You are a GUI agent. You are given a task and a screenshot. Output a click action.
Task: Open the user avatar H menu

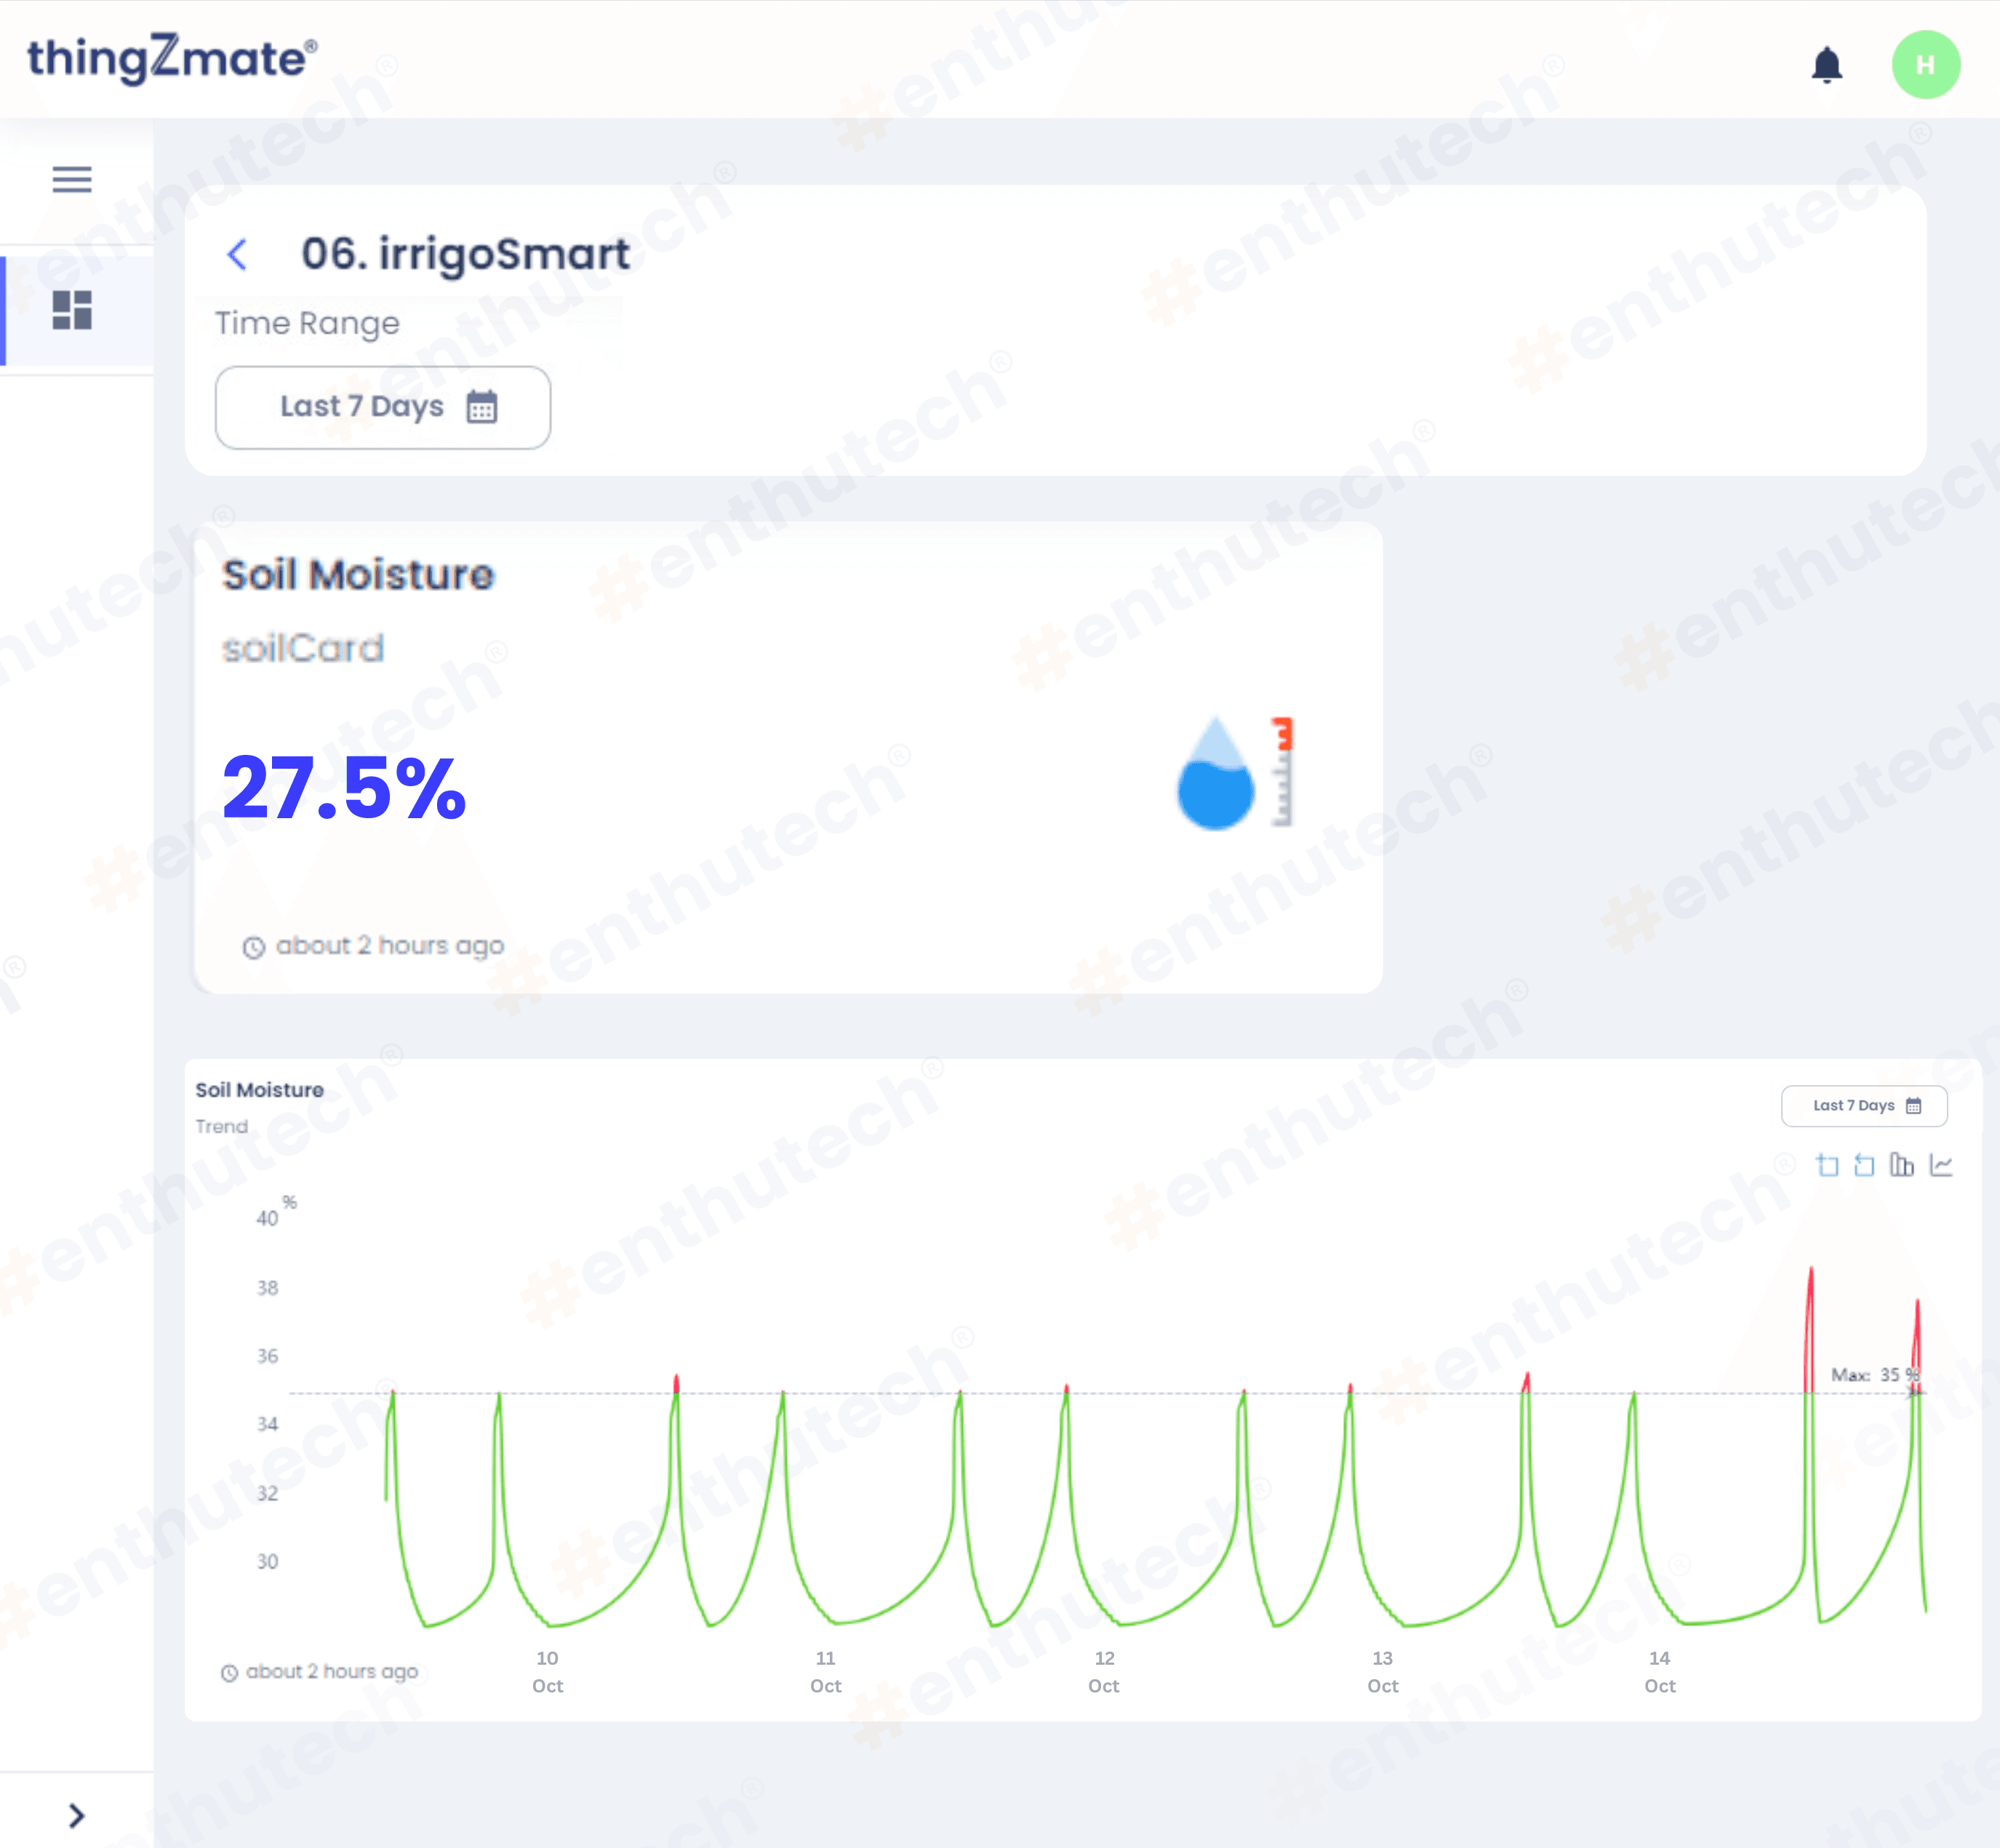pyautogui.click(x=1925, y=65)
